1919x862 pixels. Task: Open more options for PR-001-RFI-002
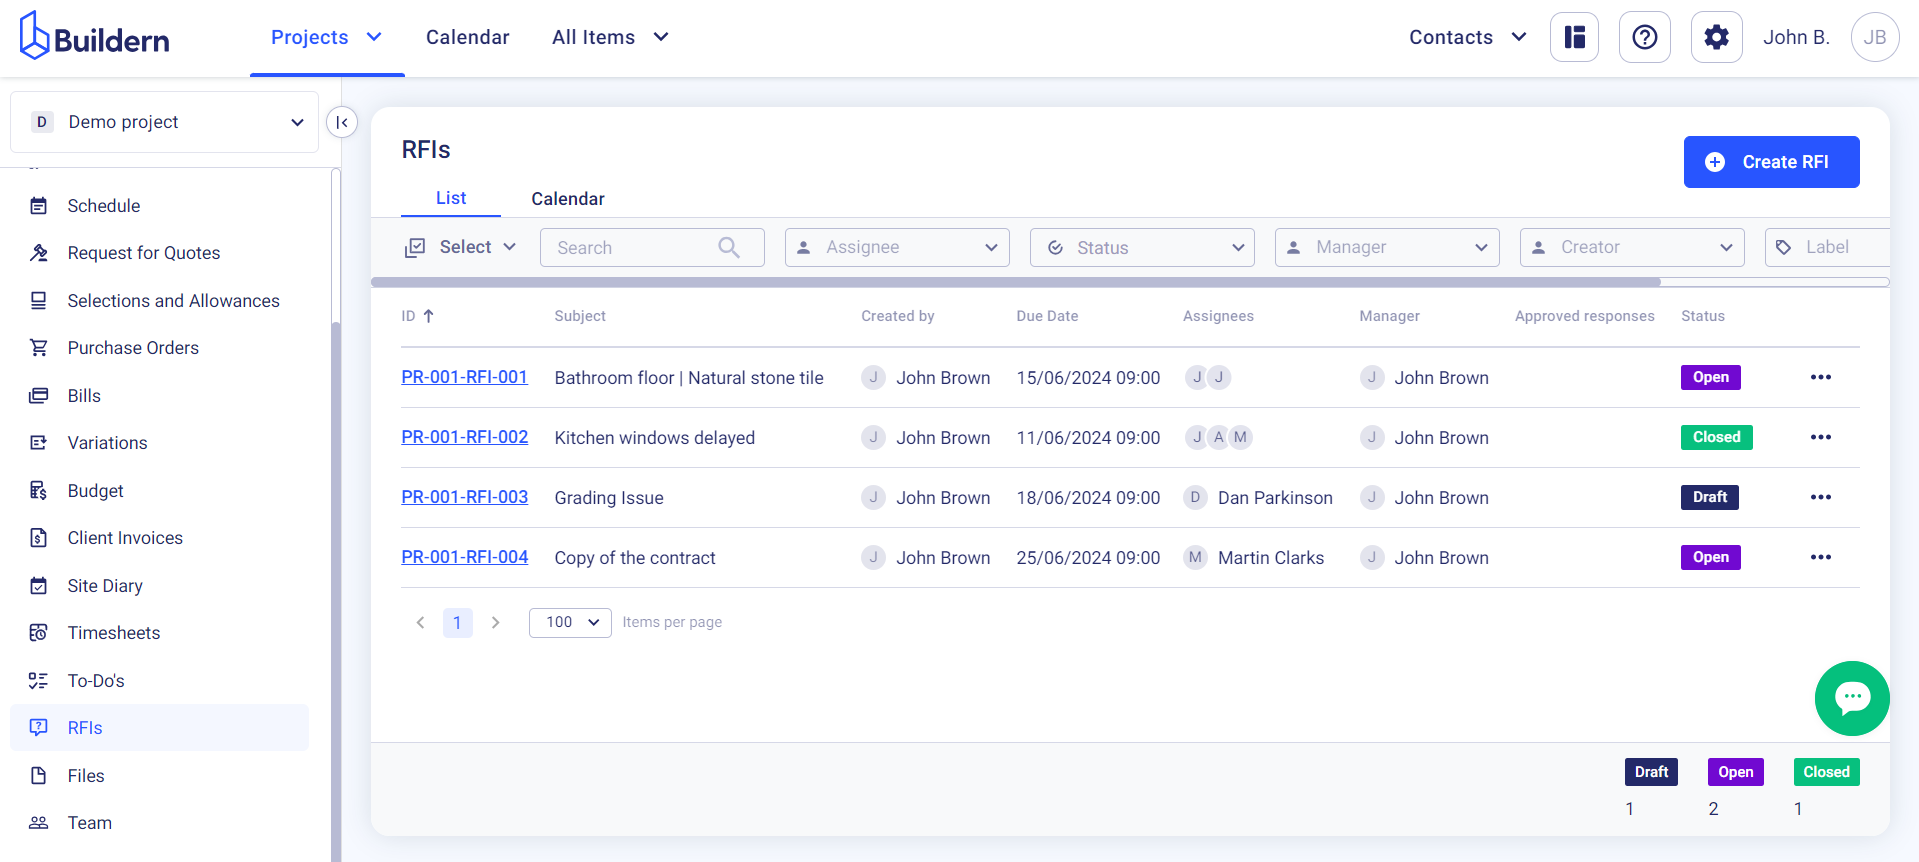[1820, 438]
